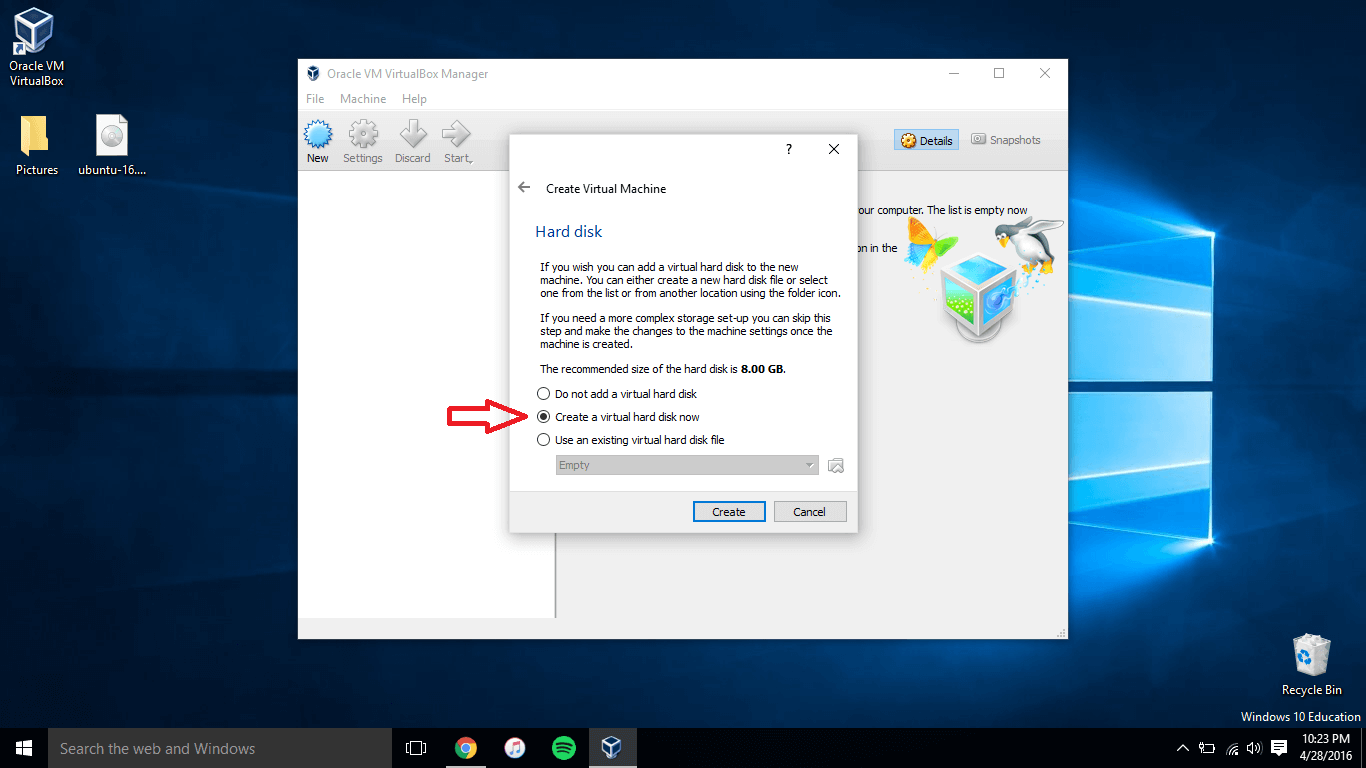
Task: Maximize the VirtualBox Manager window
Action: click(x=999, y=73)
